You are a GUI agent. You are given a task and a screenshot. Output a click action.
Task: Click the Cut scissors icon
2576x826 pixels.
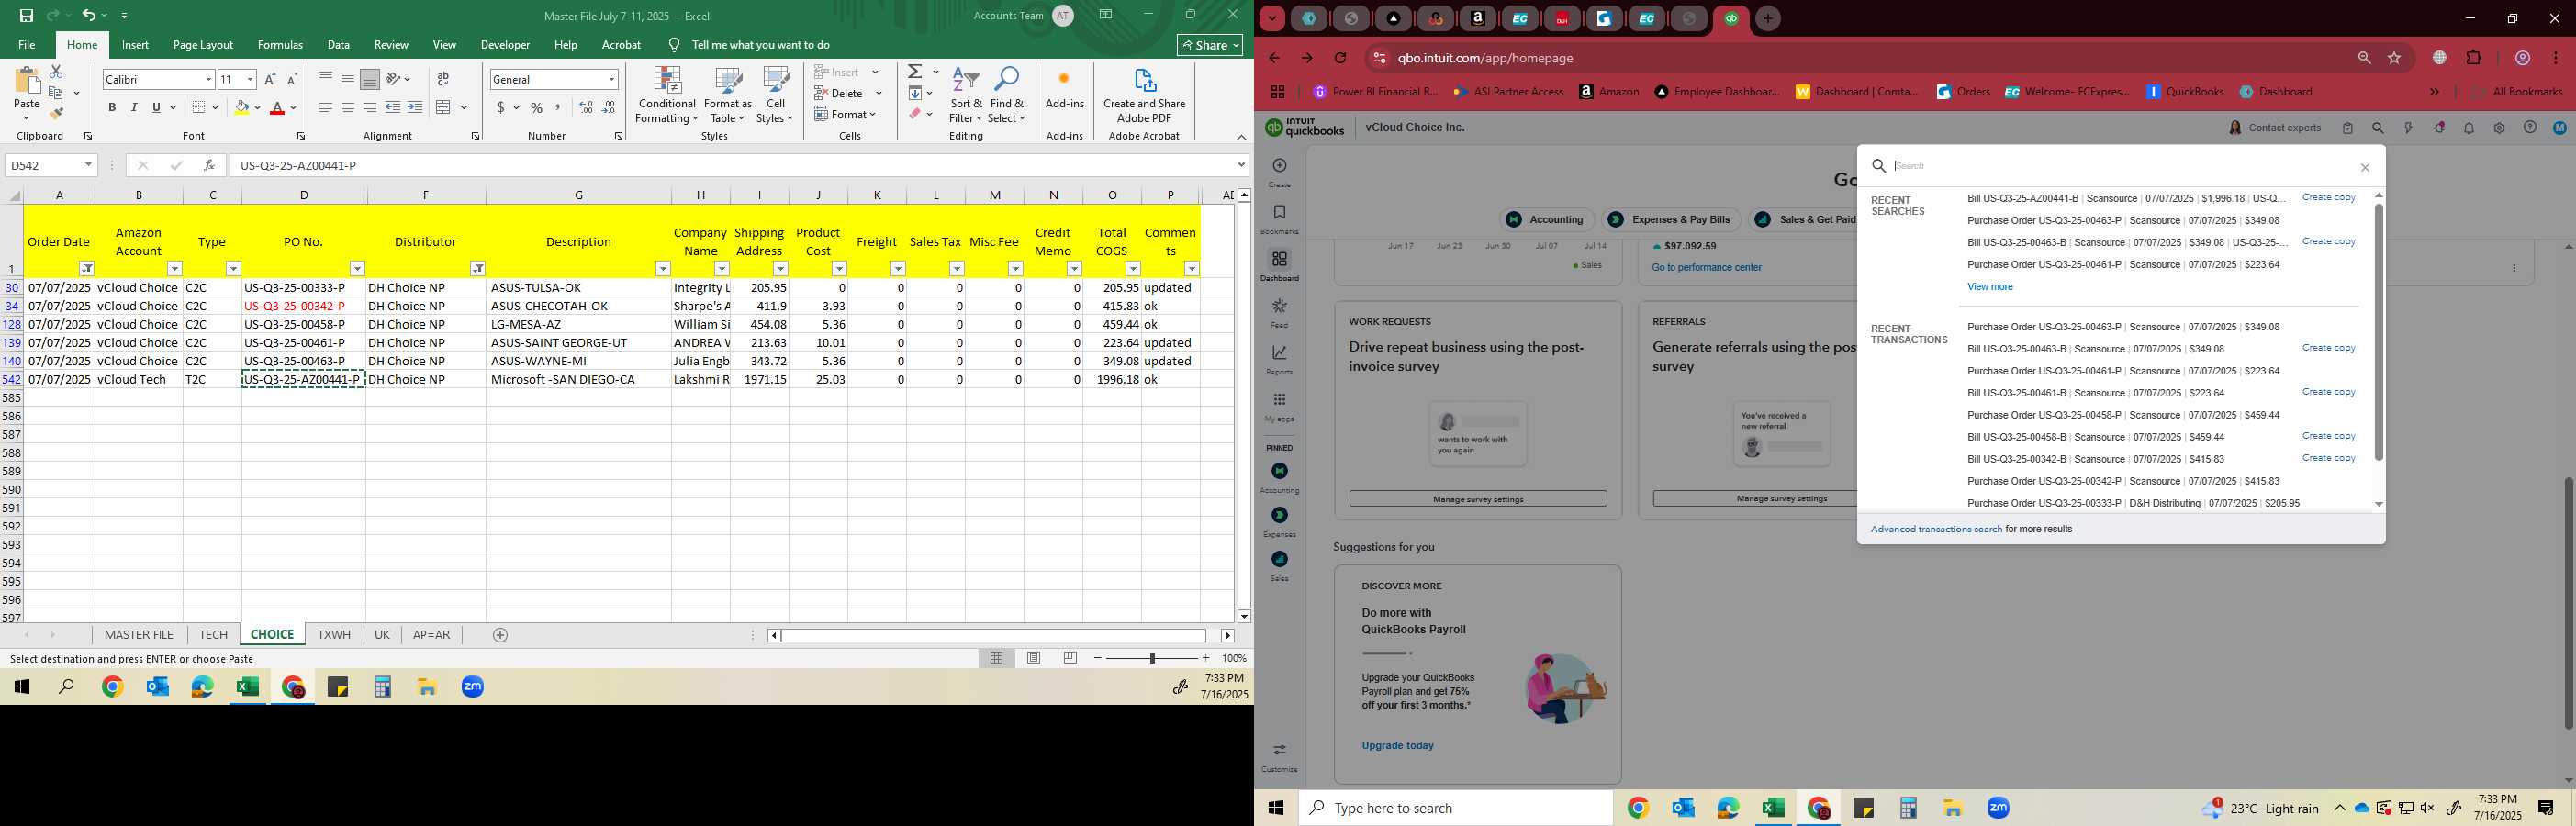pos(56,72)
